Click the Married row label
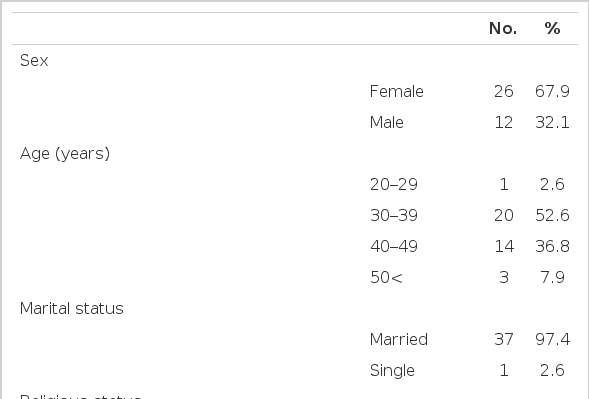This screenshot has height=399, width=589. (x=399, y=340)
